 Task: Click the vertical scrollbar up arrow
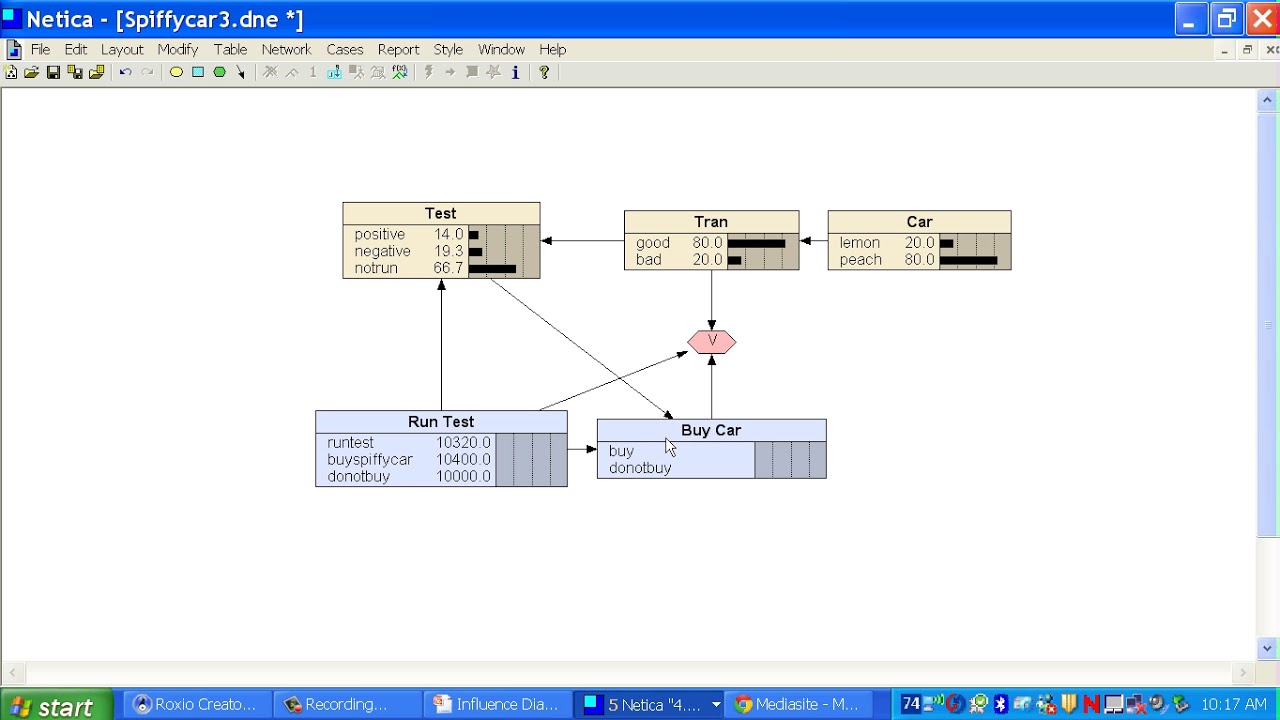click(x=1267, y=100)
